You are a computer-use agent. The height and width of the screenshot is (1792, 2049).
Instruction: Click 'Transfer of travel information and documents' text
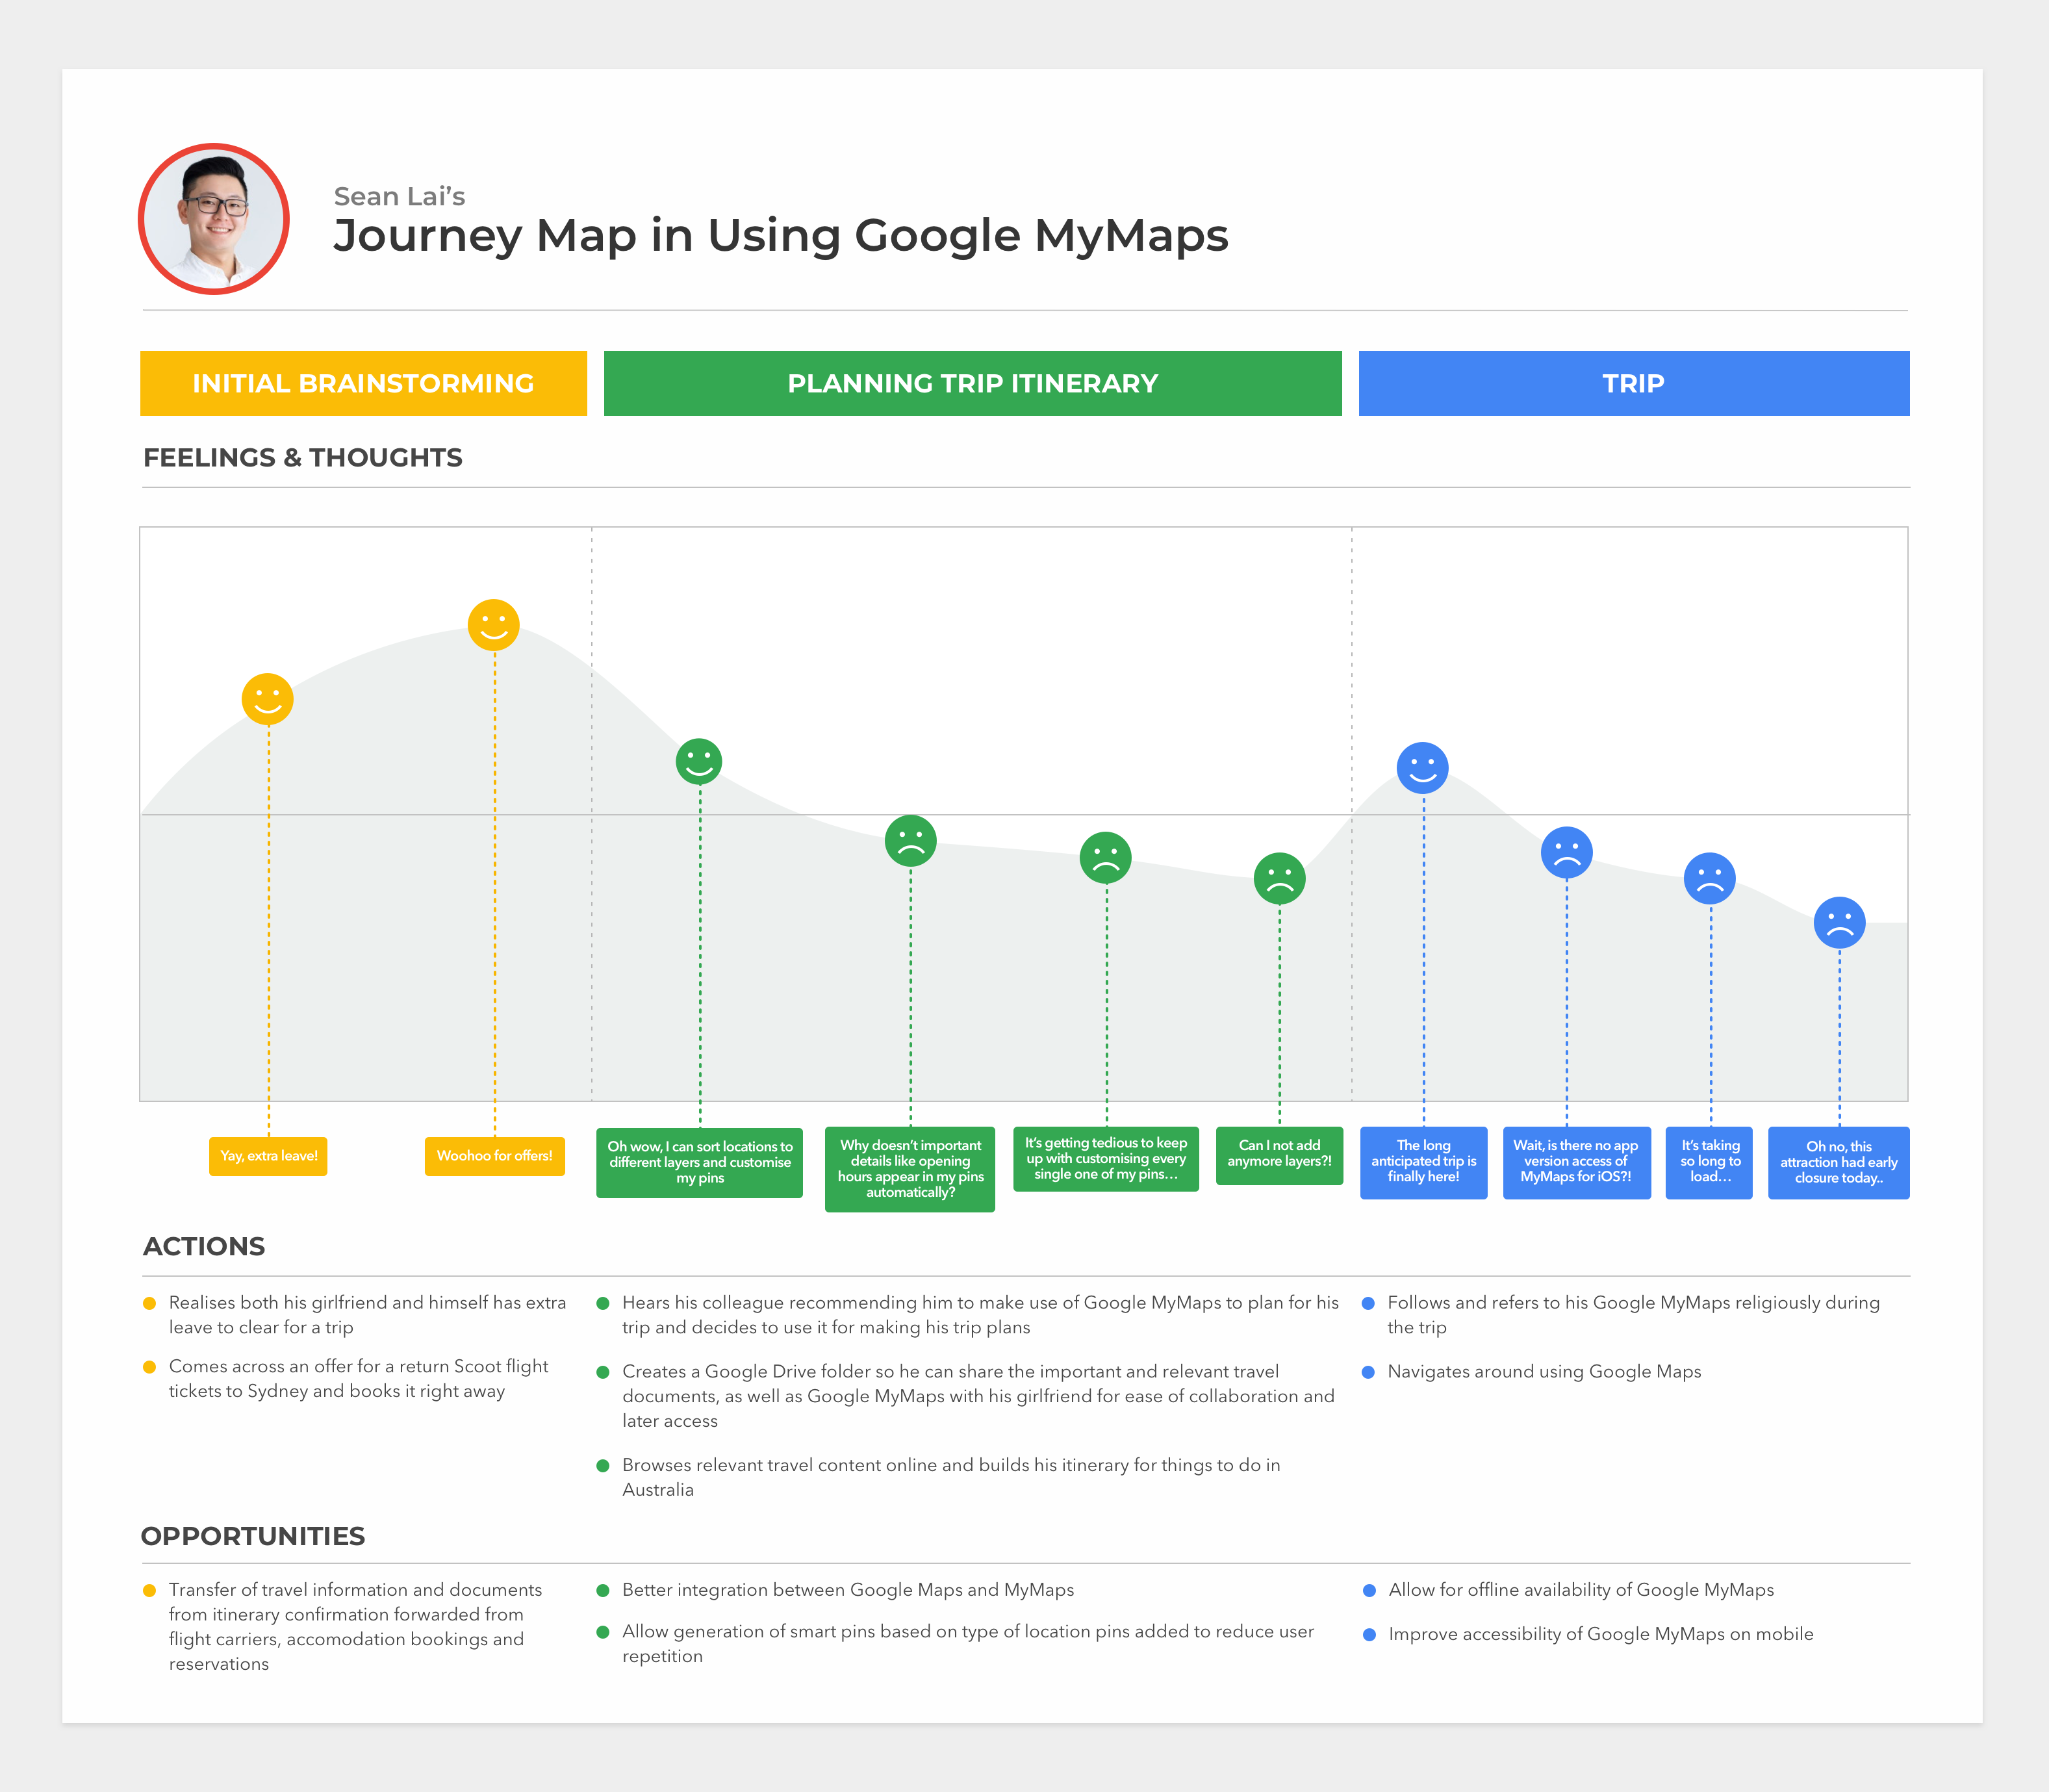(x=355, y=1627)
